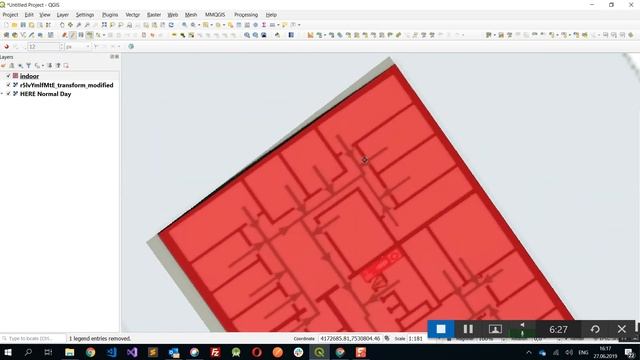The width and height of the screenshot is (640, 360).
Task: Click the taskbar search icon
Action: point(28,352)
